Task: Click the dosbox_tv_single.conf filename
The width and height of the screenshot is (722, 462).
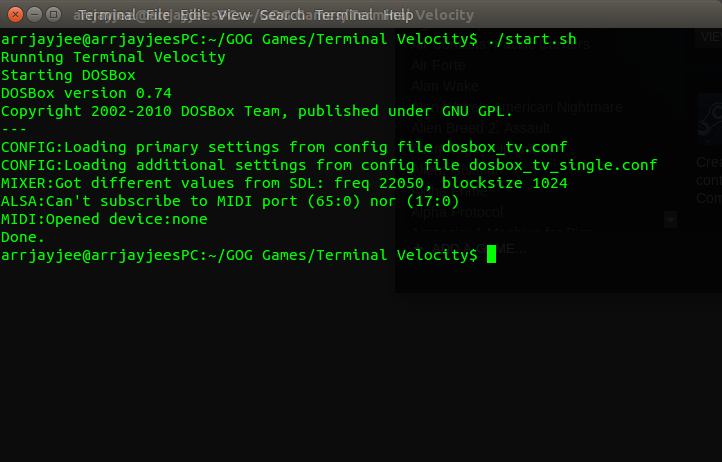Action: coord(563,165)
